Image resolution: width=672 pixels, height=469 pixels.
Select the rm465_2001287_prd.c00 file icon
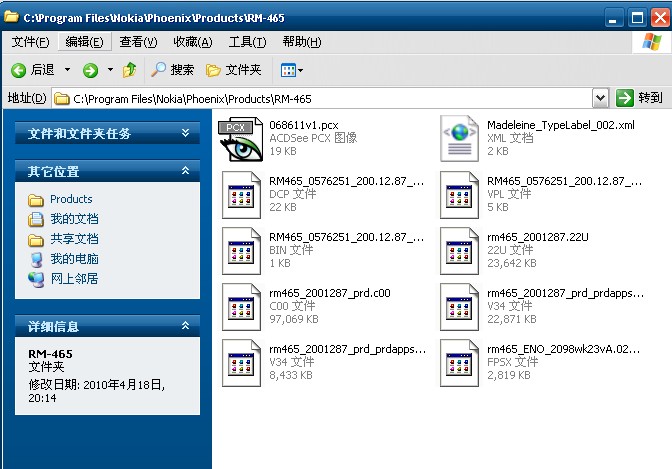pyautogui.click(x=241, y=307)
